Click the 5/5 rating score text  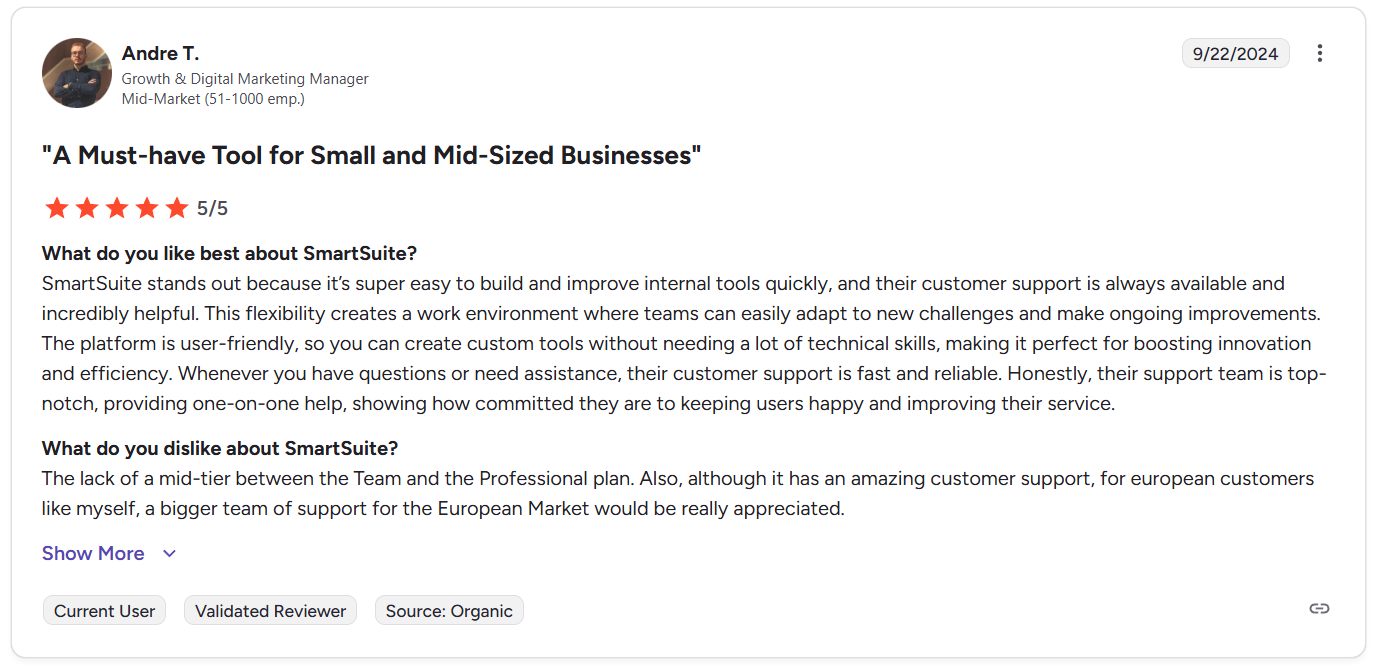(212, 208)
